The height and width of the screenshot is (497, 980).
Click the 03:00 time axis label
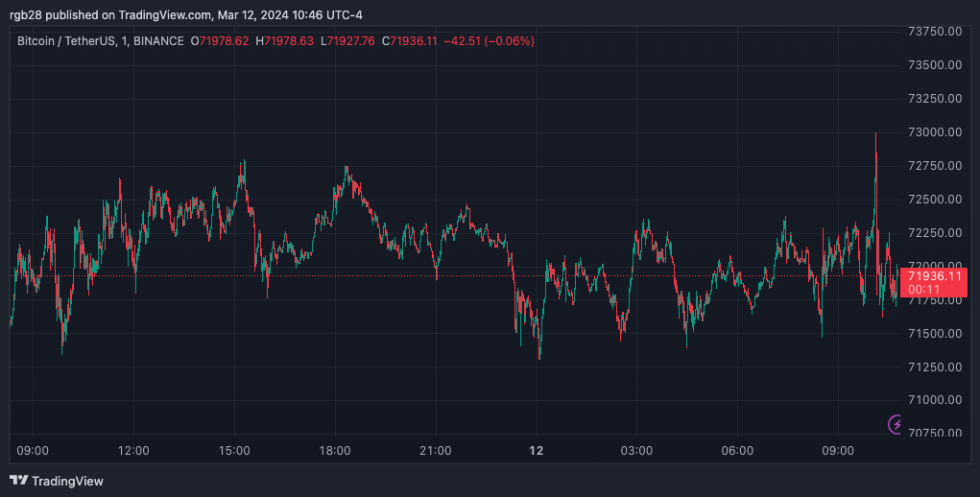[637, 451]
